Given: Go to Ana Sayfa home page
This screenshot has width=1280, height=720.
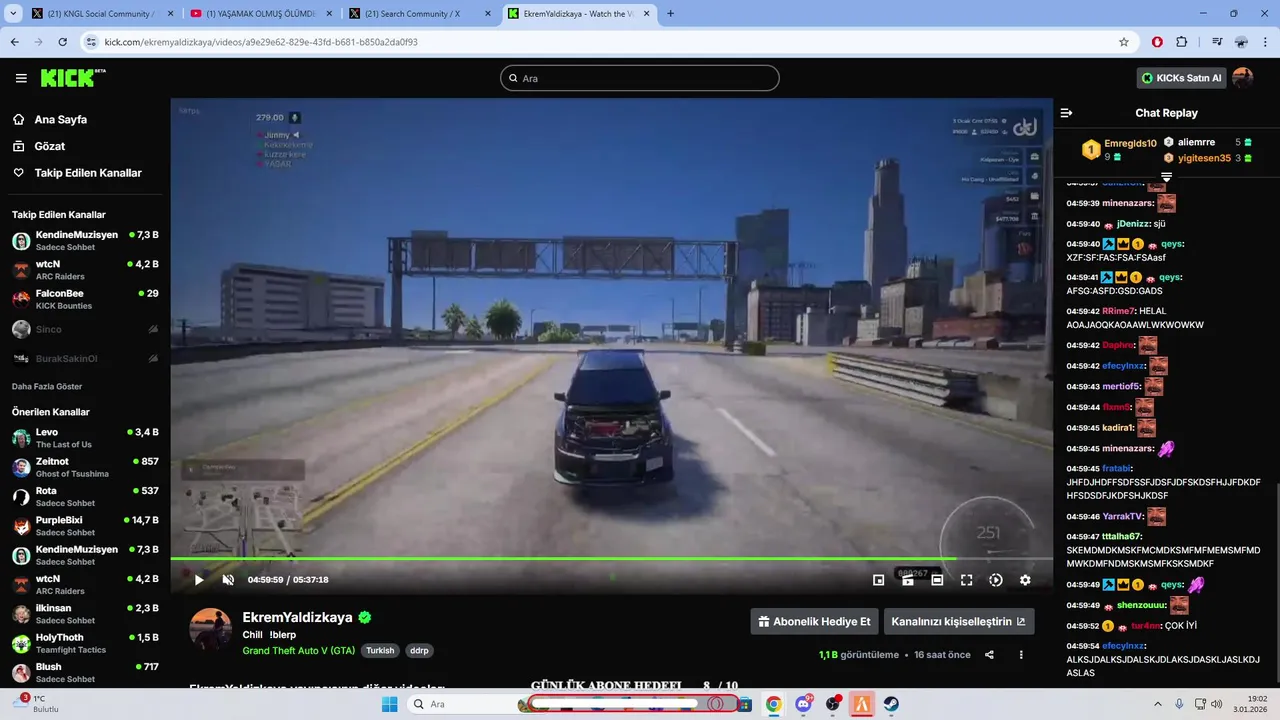Looking at the screenshot, I should 60,119.
